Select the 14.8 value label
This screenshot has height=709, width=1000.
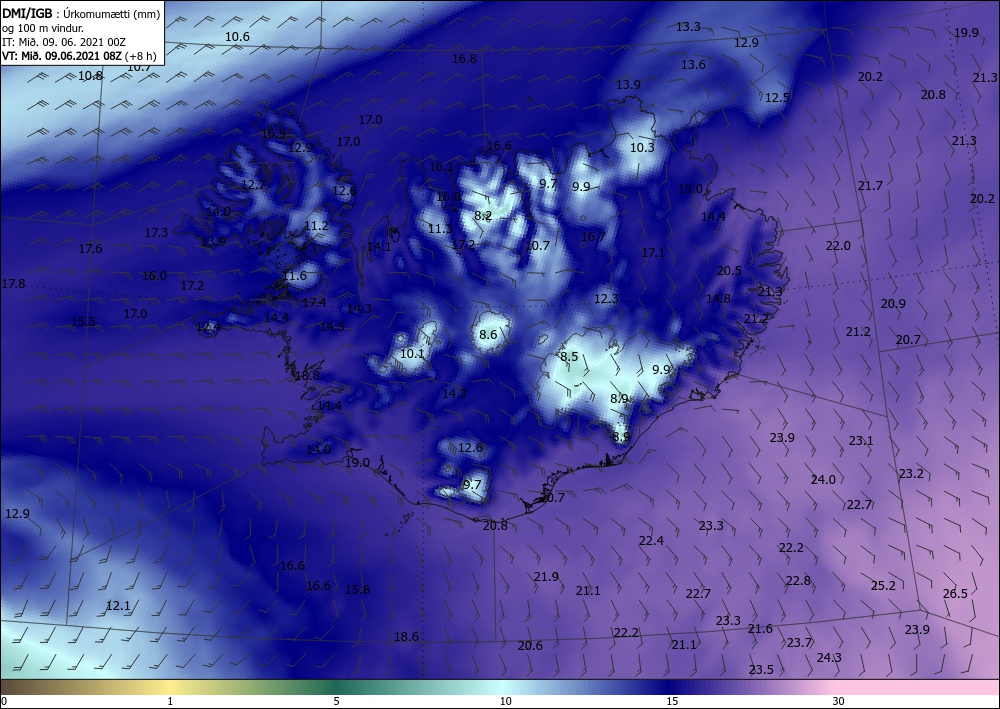[718, 298]
